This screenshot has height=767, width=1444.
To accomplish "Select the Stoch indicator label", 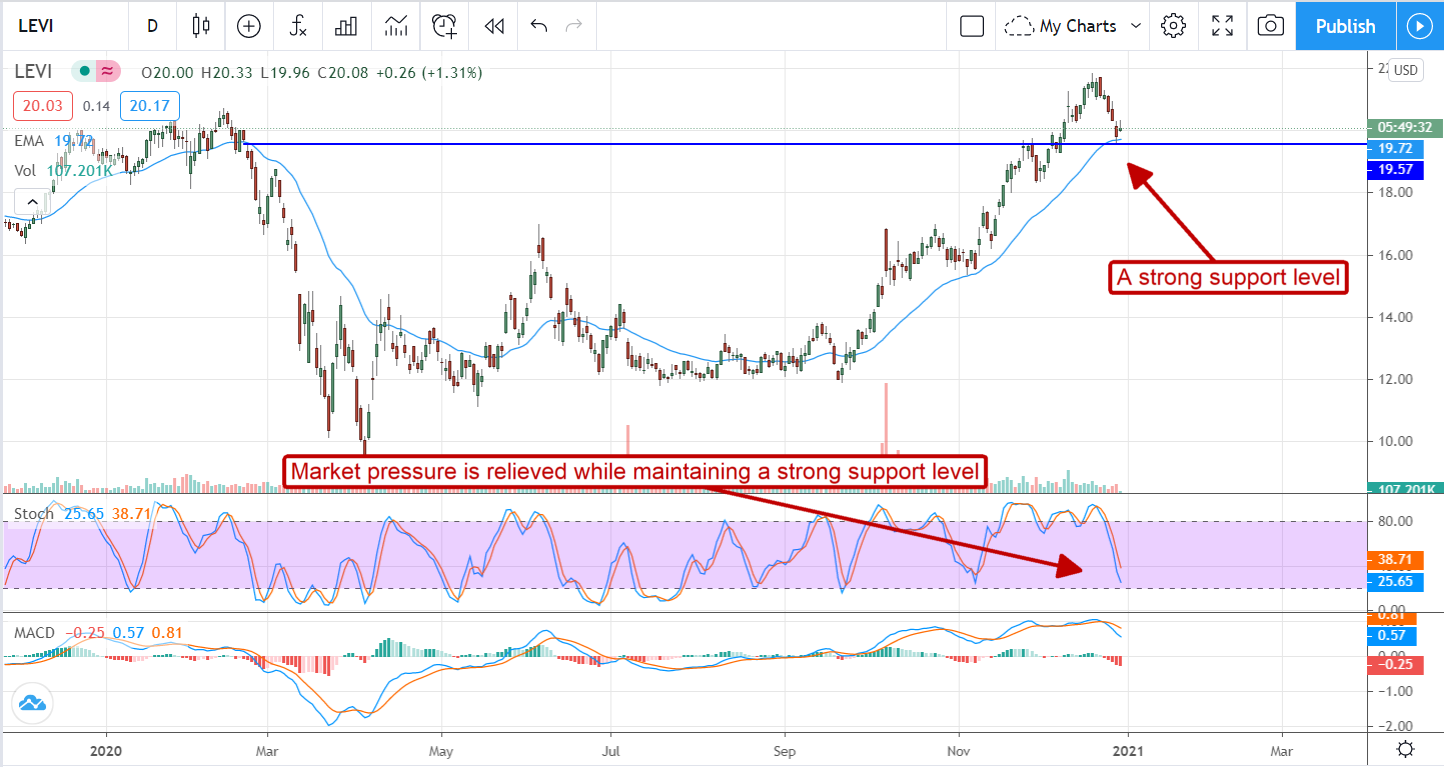I will click(x=32, y=514).
